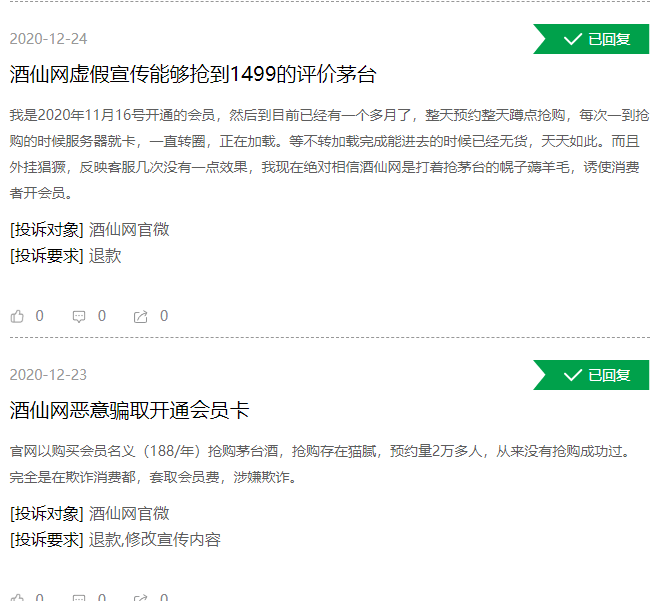Share the 2020-12-23 complaint post

click(141, 597)
